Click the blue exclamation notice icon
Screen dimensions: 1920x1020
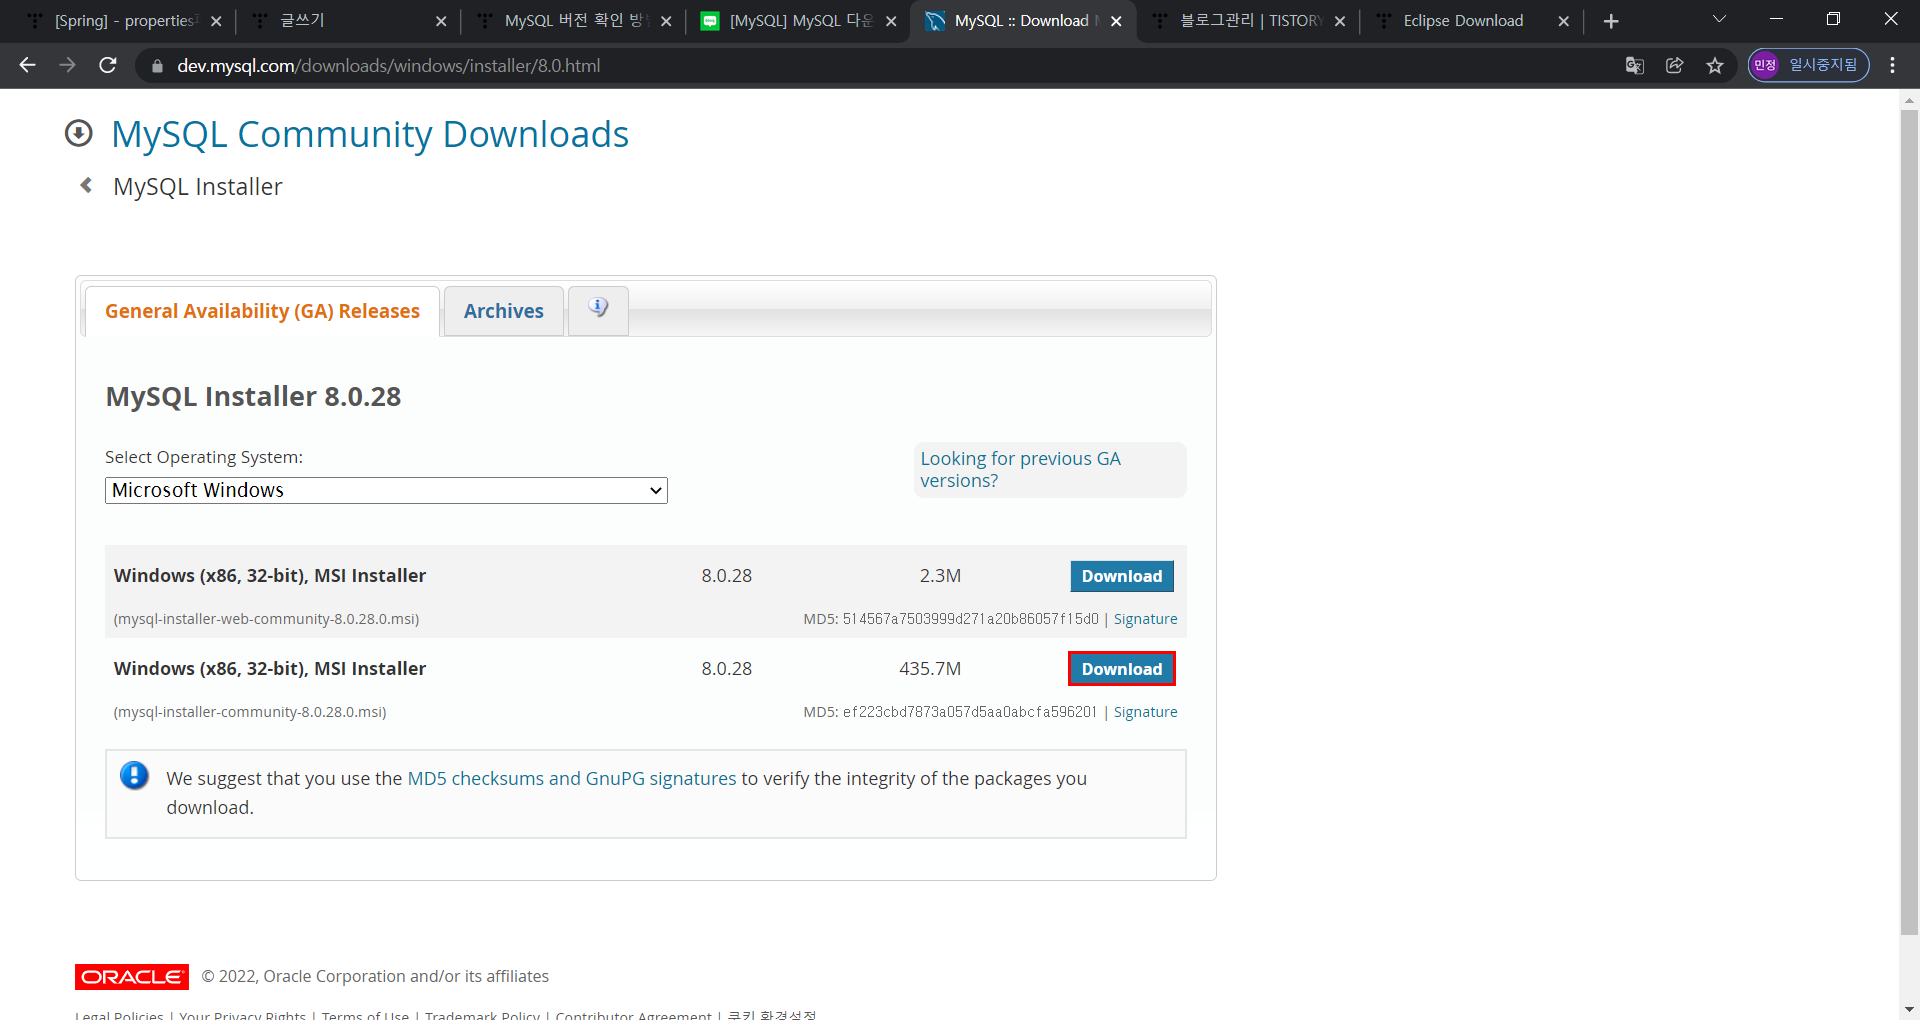coord(134,775)
